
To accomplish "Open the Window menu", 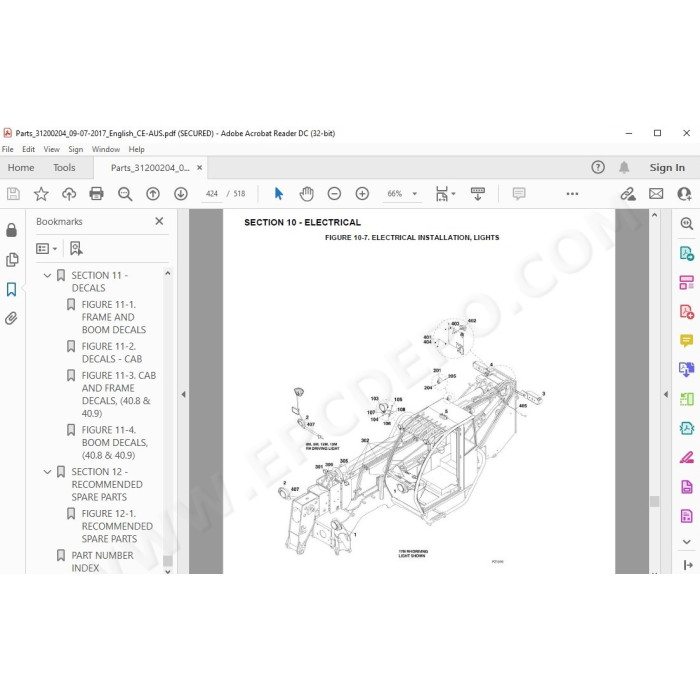I will coord(106,149).
